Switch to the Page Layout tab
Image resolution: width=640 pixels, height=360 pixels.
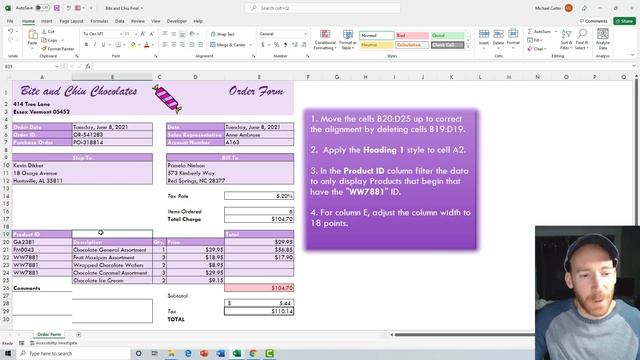(x=71, y=21)
